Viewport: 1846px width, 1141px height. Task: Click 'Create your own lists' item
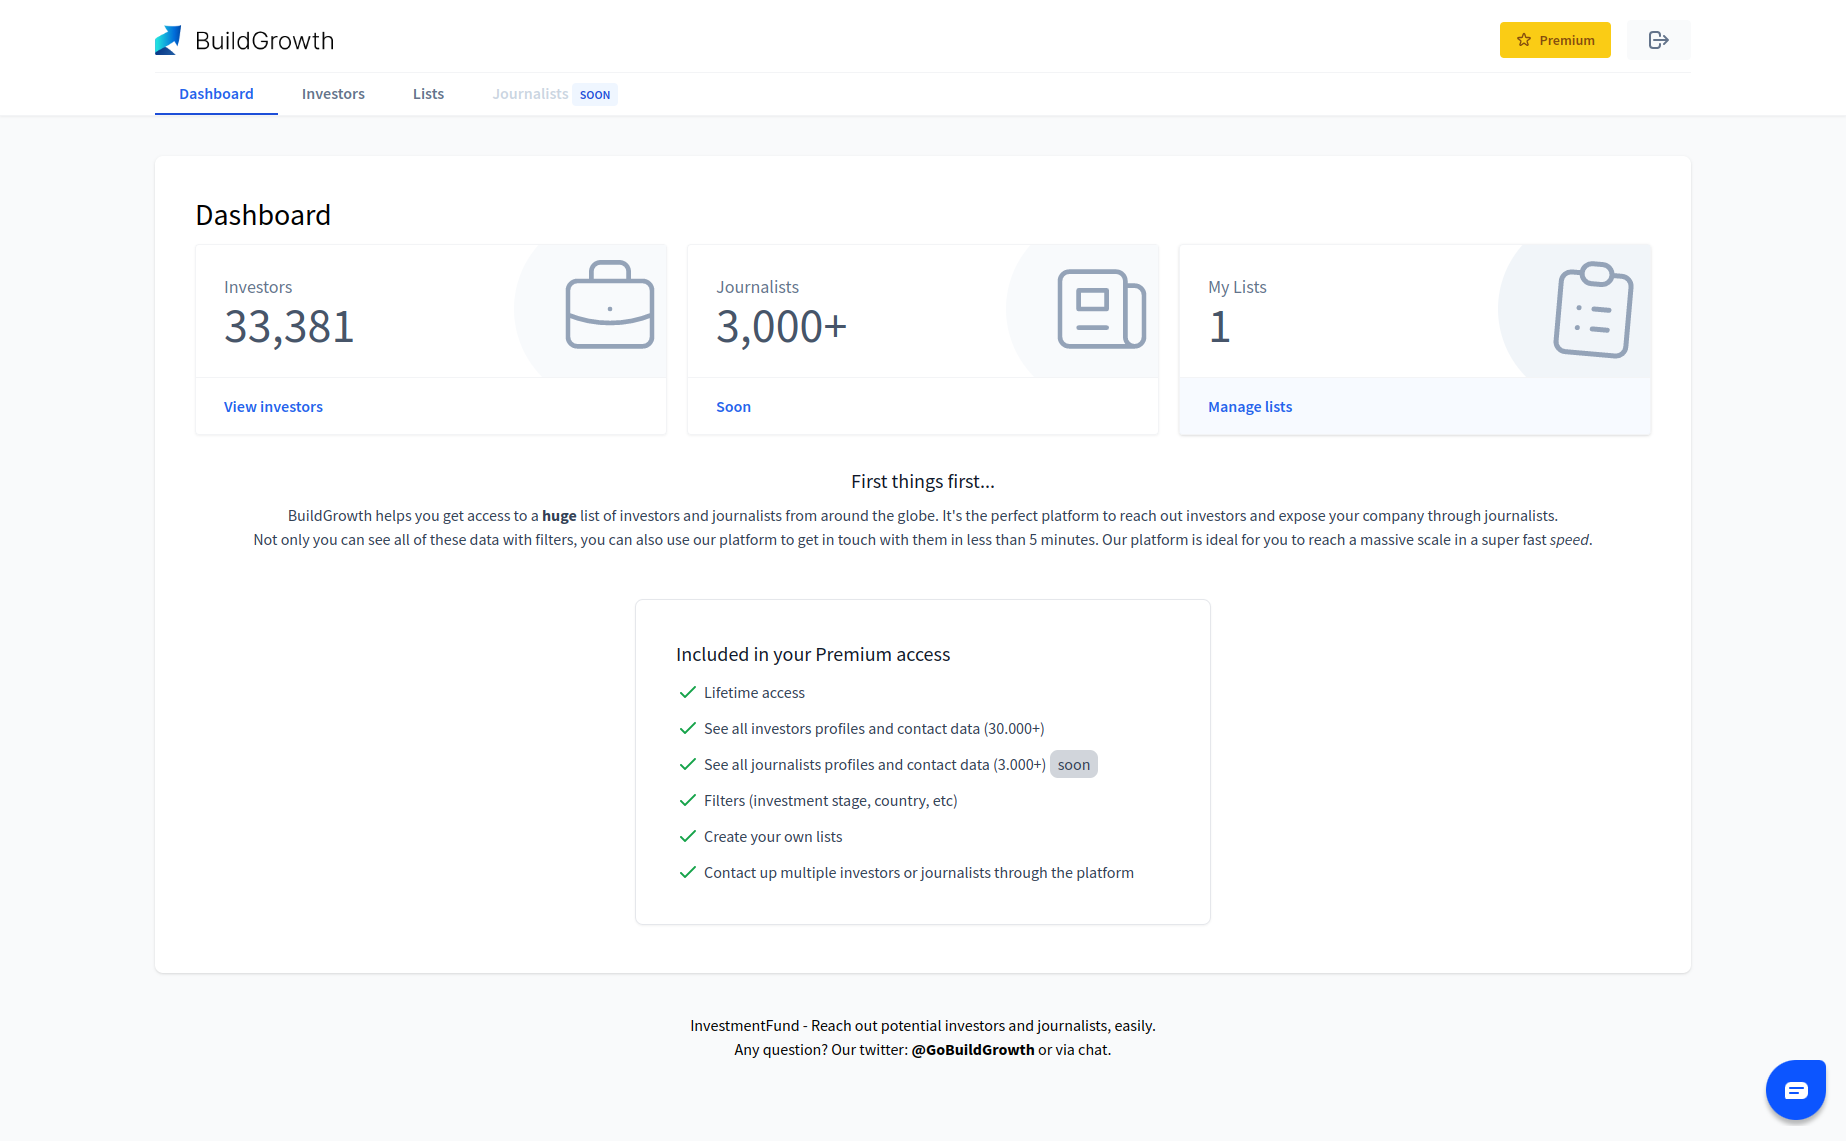click(x=773, y=837)
